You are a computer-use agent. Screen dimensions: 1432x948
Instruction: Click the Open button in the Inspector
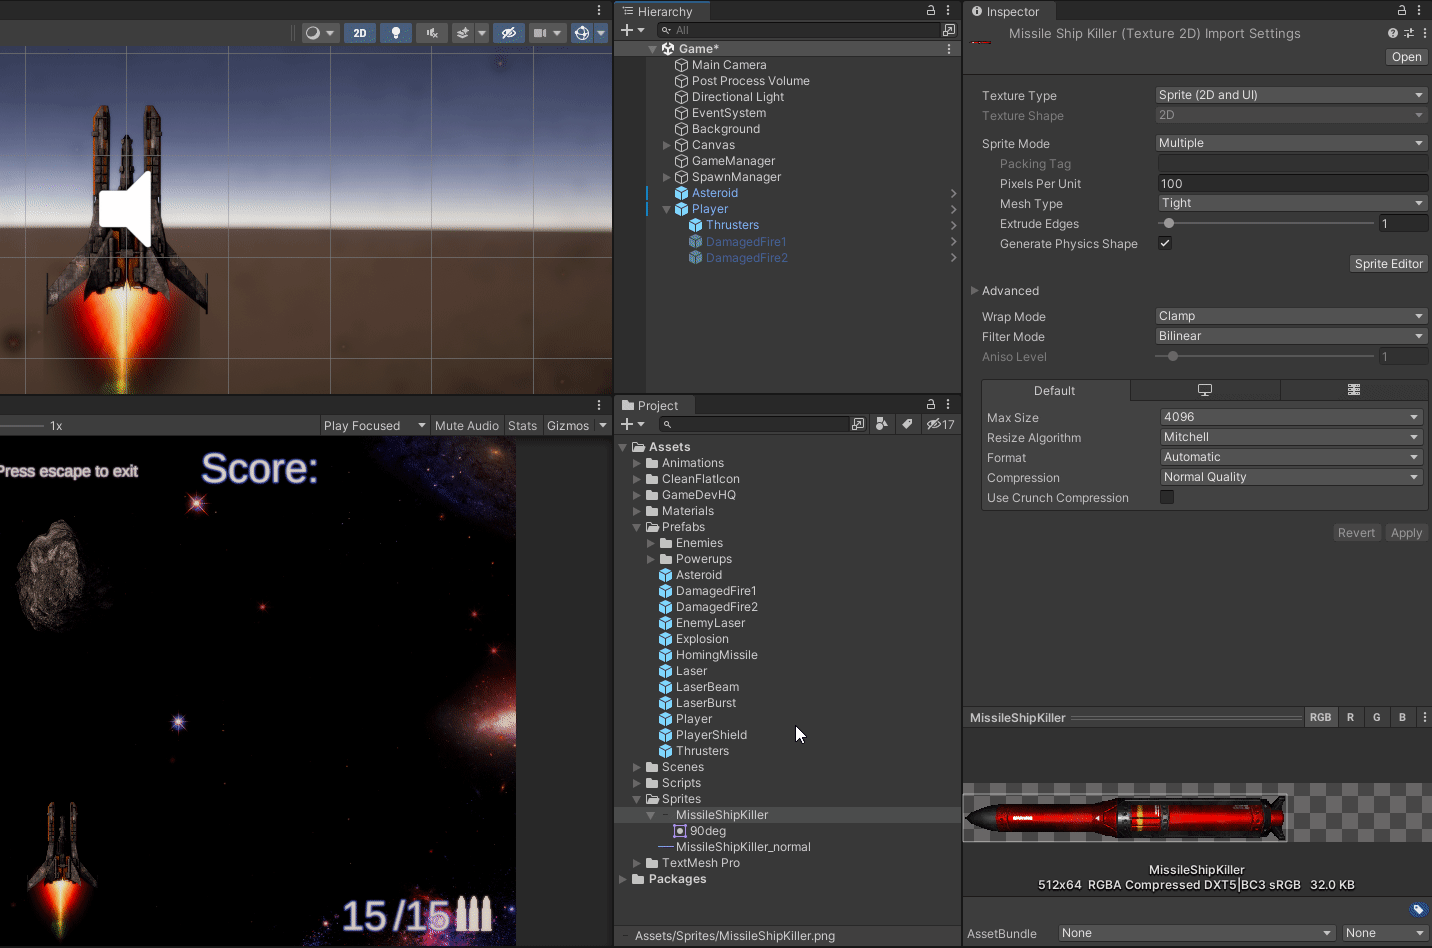(x=1407, y=57)
